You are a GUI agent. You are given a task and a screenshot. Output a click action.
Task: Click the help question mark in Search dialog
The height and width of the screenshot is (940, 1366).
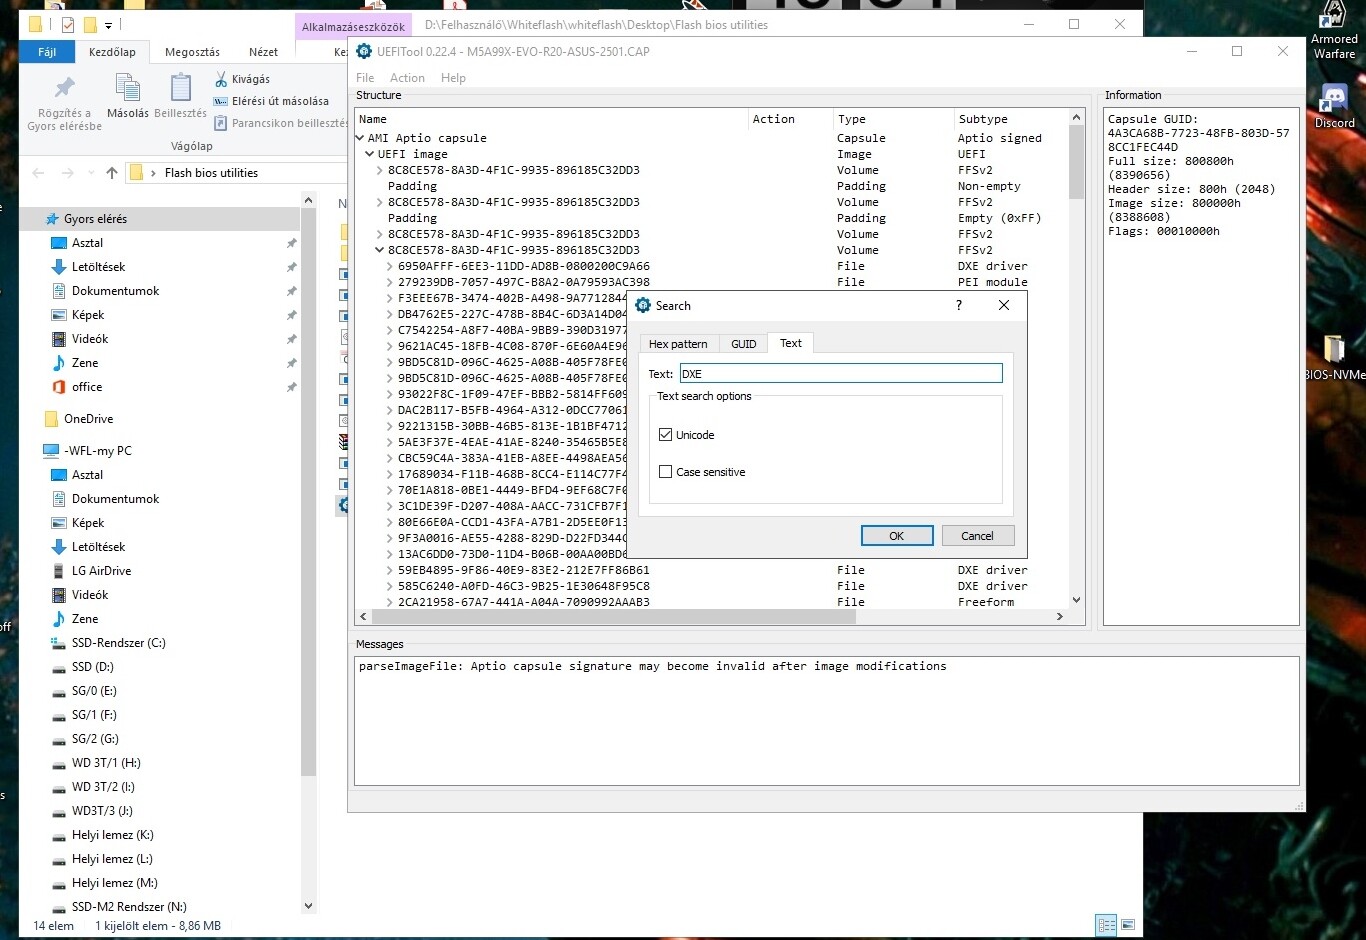point(959,305)
